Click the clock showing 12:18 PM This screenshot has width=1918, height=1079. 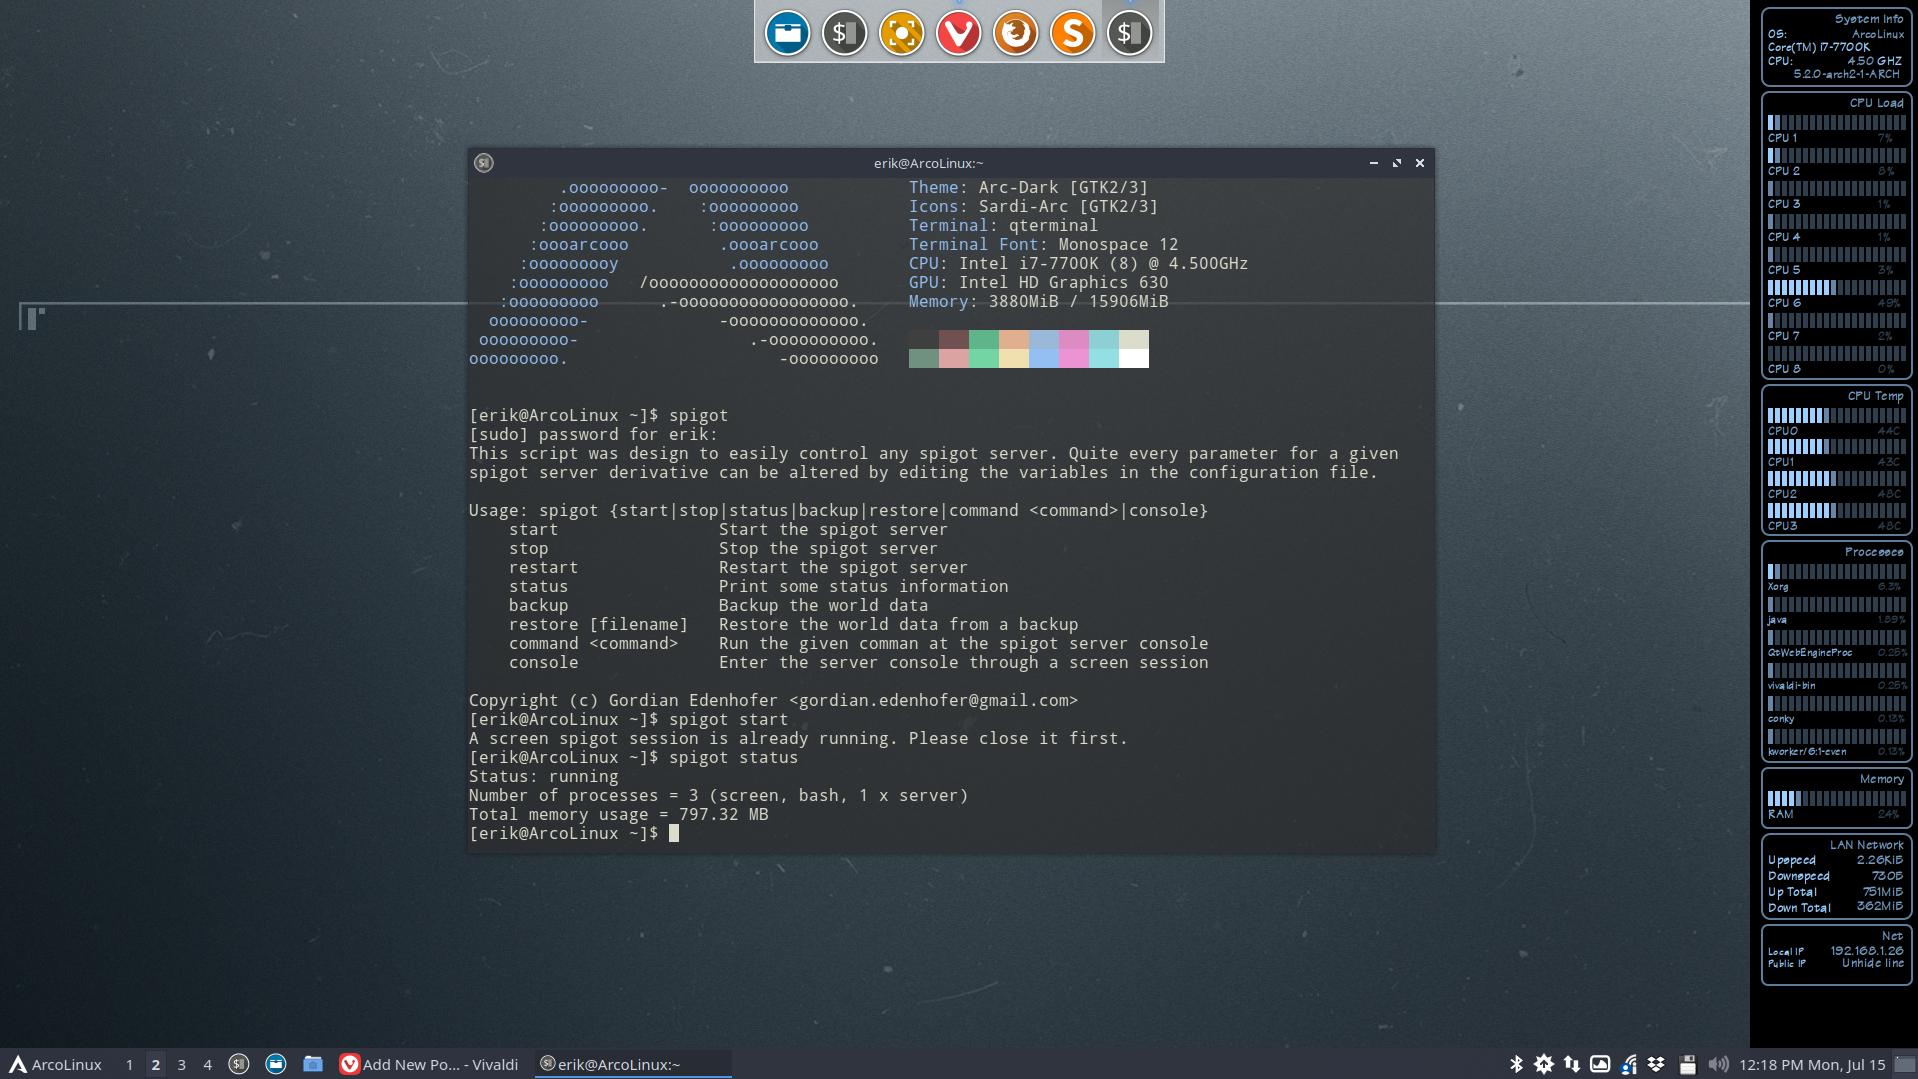pos(1812,1064)
